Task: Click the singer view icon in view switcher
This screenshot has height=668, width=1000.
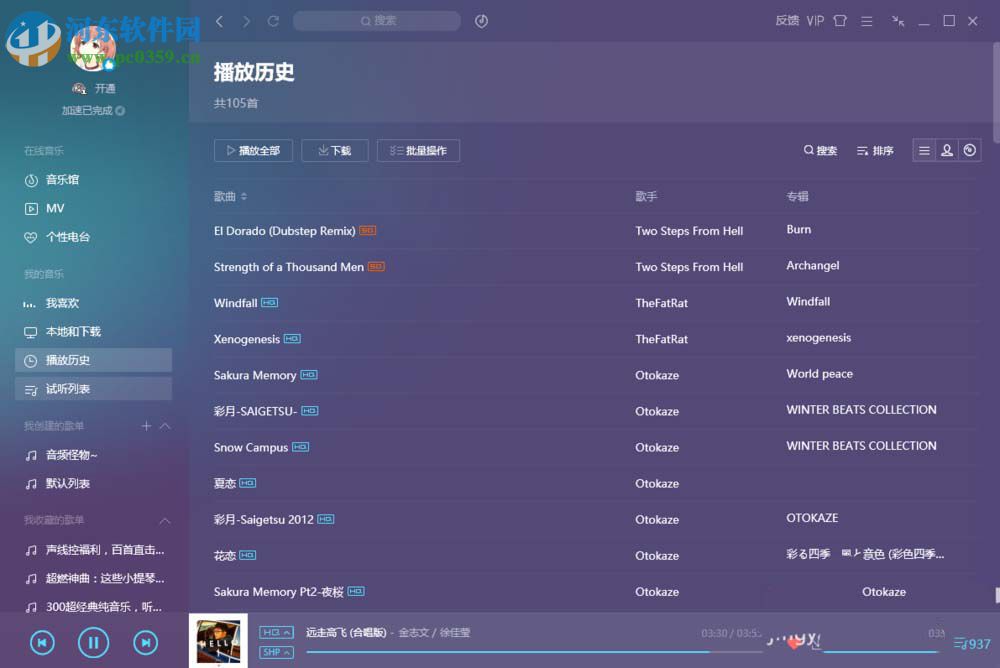Action: tap(946, 149)
